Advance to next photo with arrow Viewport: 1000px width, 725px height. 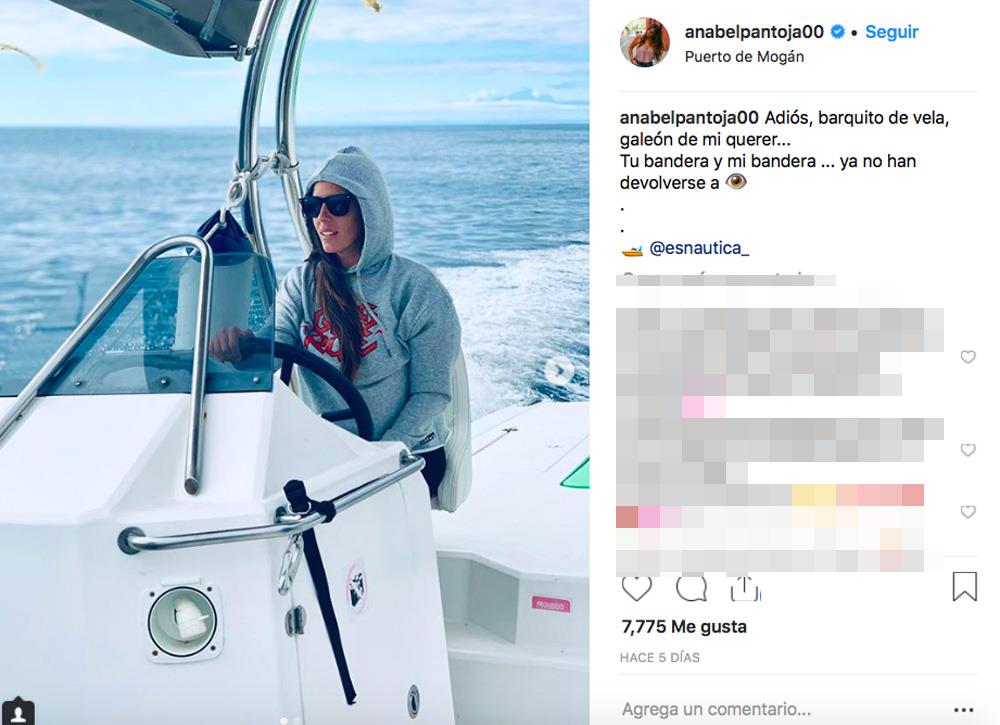tap(559, 370)
